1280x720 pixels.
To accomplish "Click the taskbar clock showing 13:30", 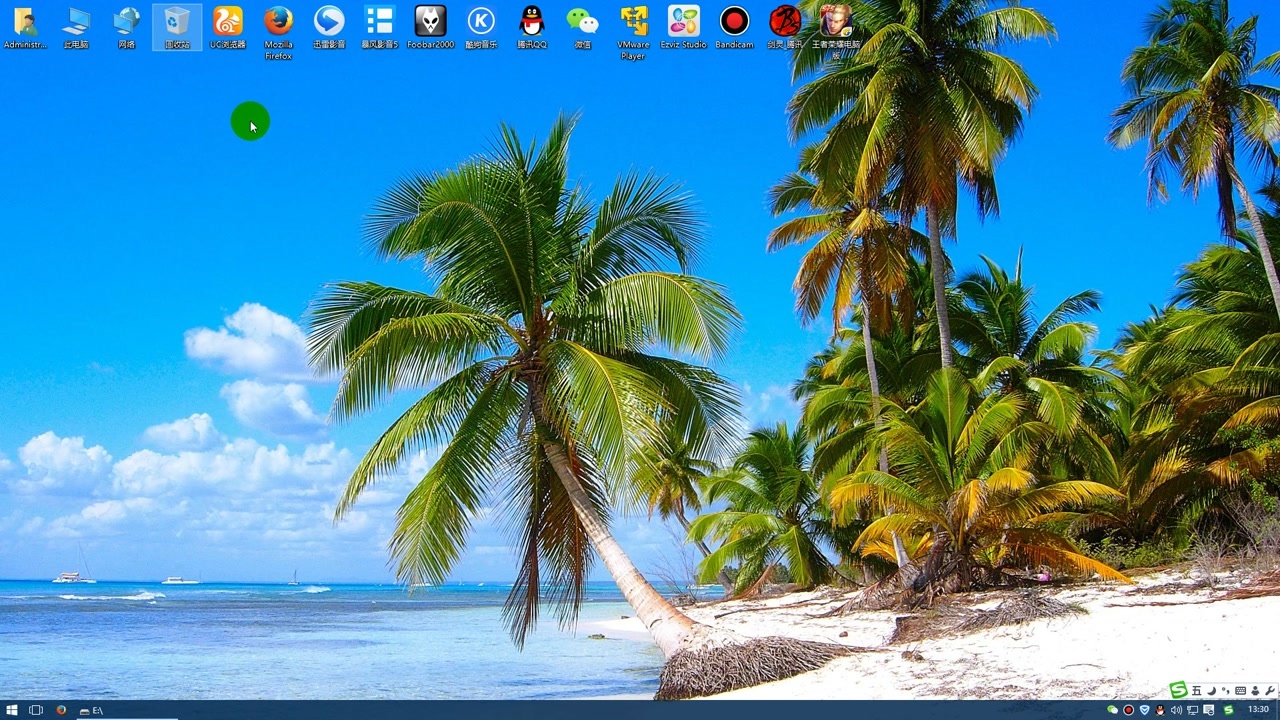I will 1259,710.
